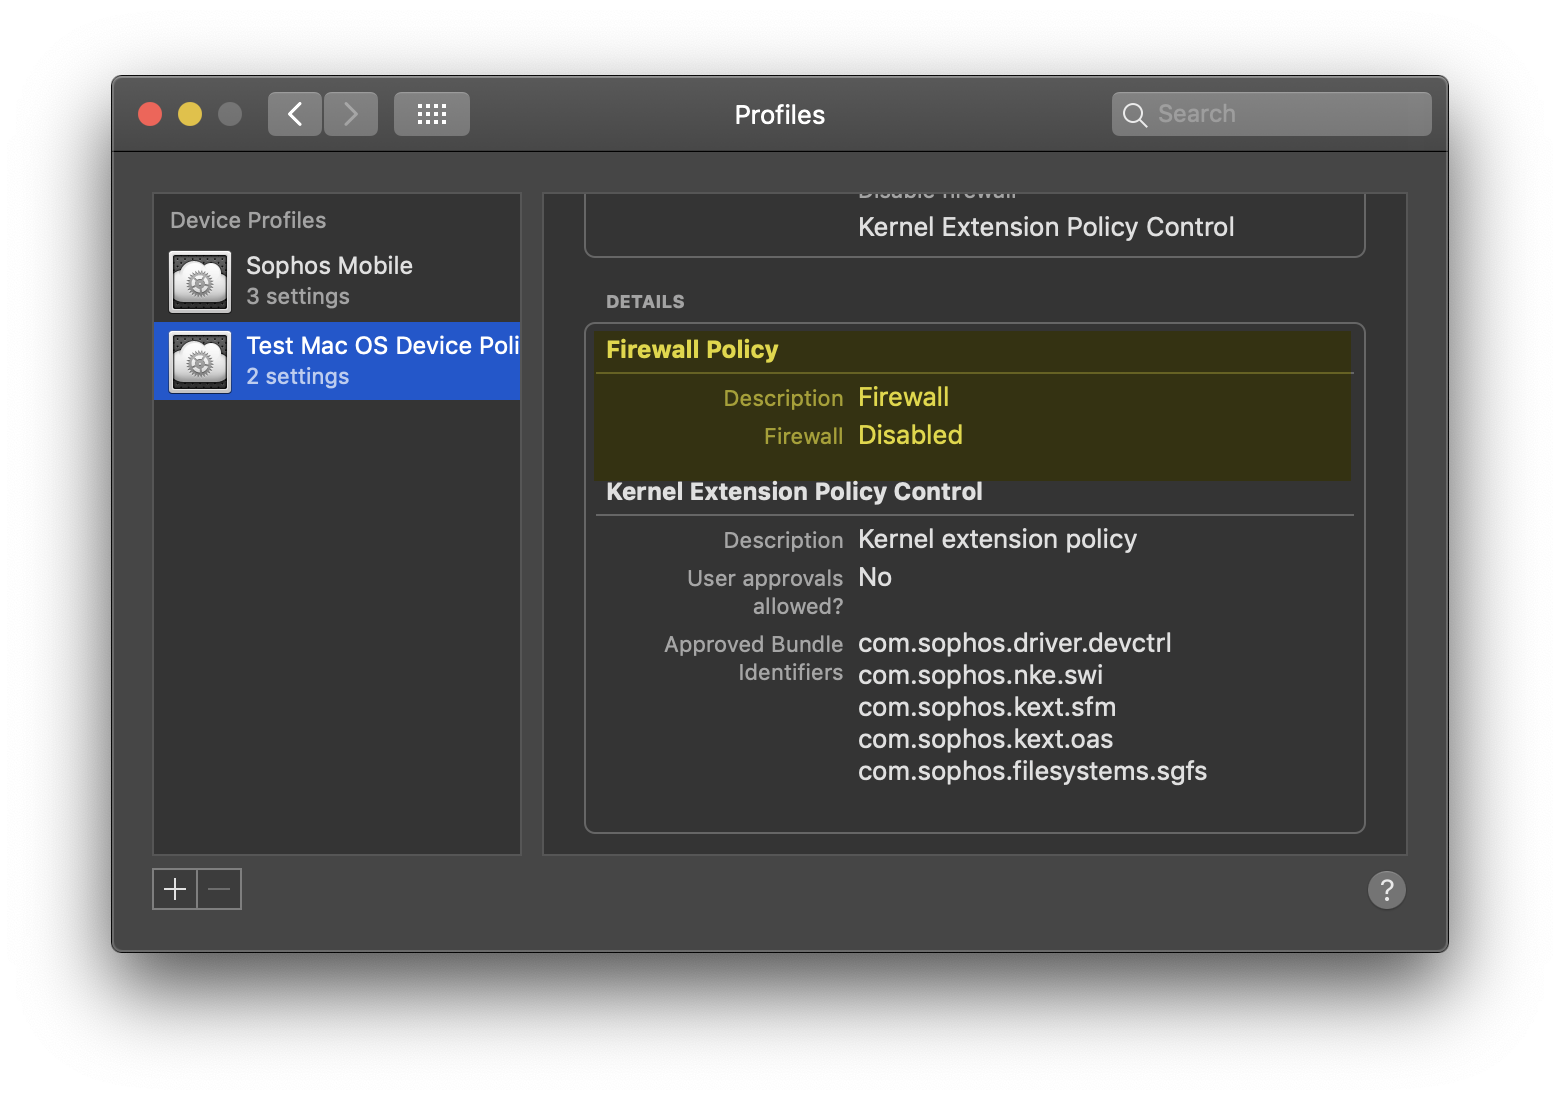Click com.sophos.driver.devctrl identifier
Image resolution: width=1560 pixels, height=1100 pixels.
point(1015,643)
